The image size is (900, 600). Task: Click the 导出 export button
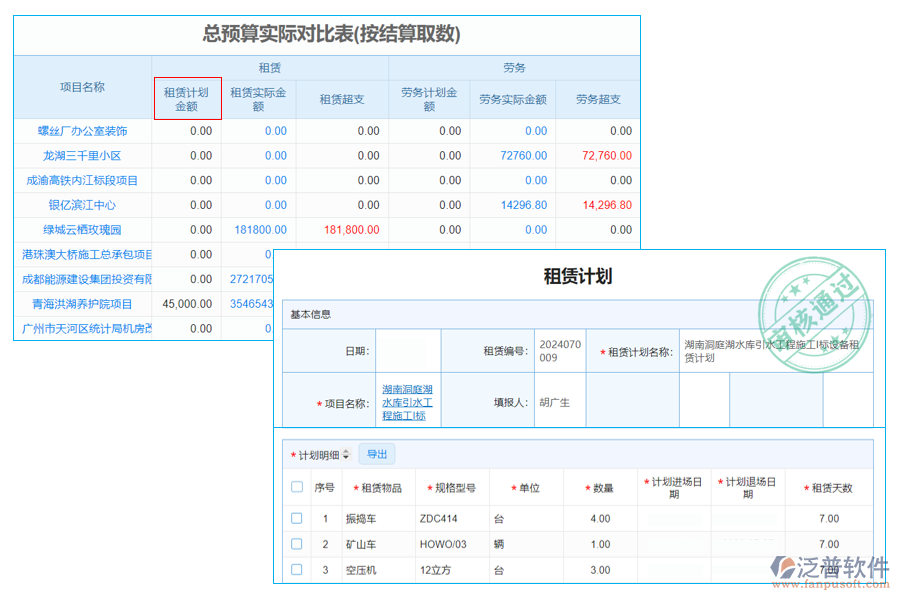377,453
